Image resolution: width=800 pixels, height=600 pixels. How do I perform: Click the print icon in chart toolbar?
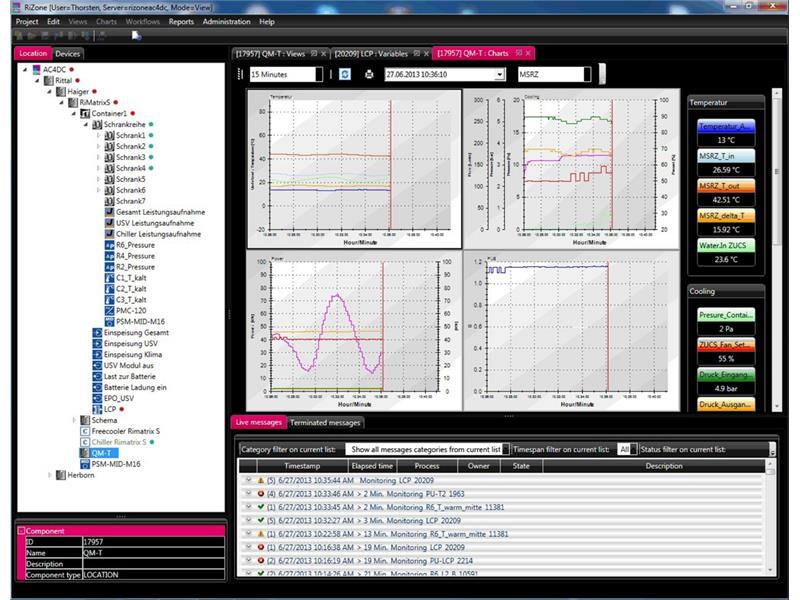[x=369, y=74]
